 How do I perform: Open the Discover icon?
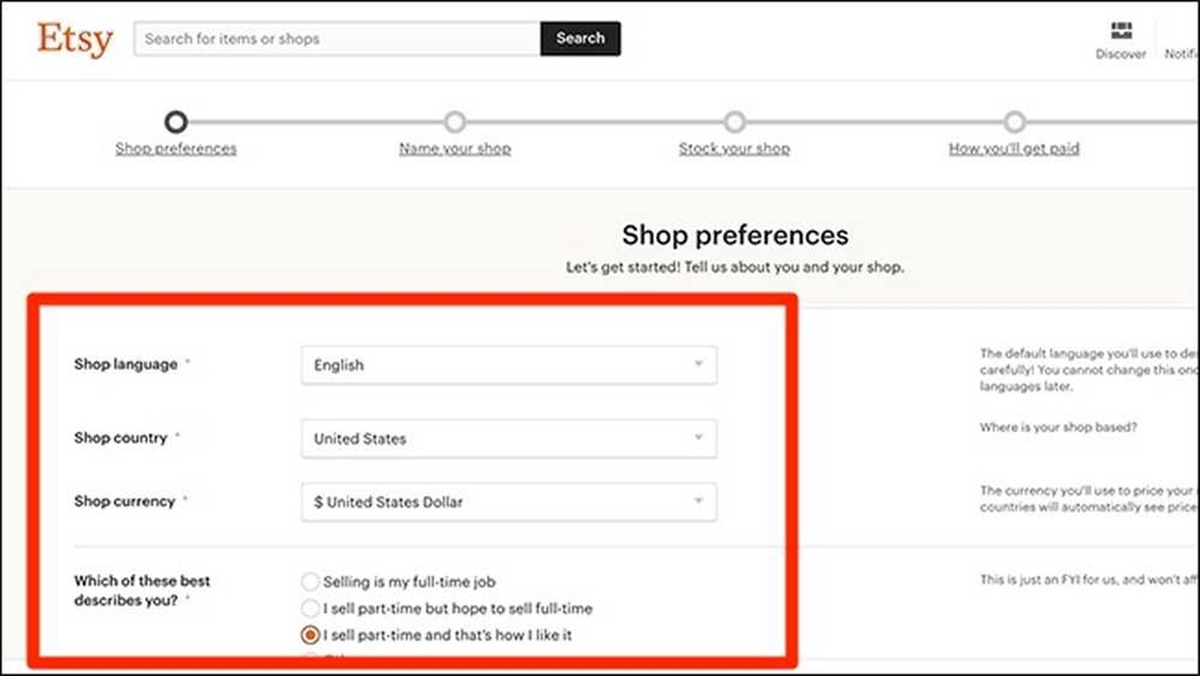(1121, 31)
